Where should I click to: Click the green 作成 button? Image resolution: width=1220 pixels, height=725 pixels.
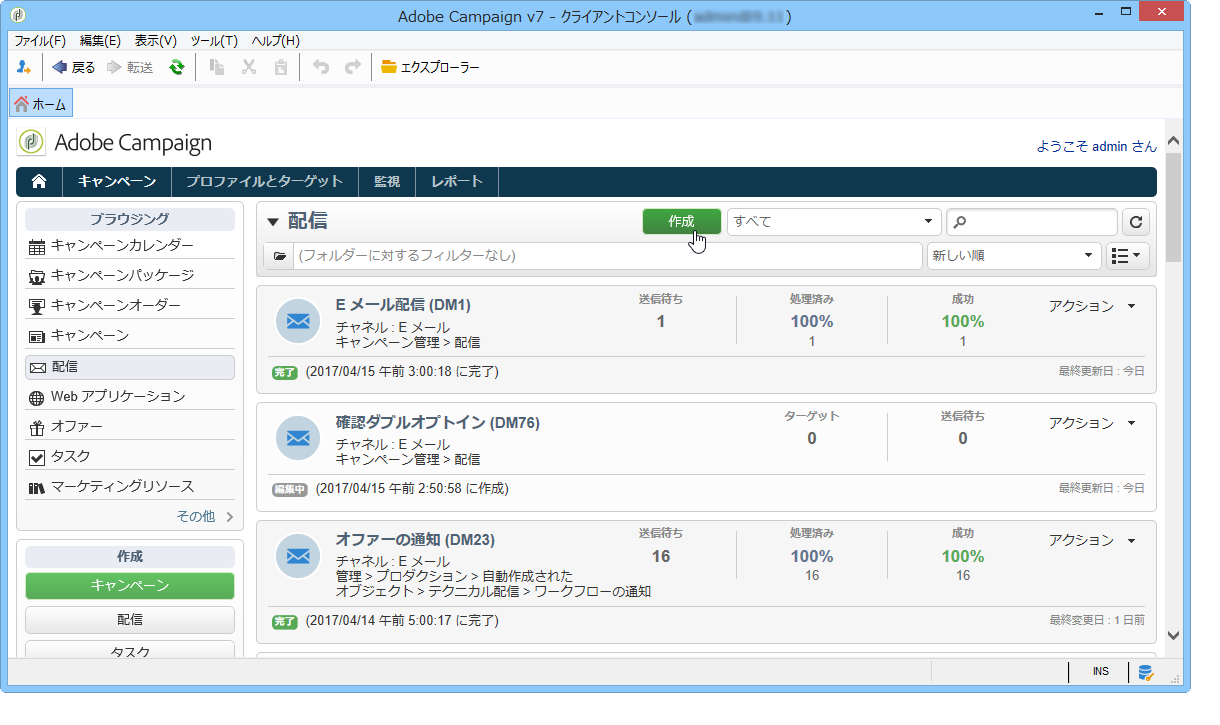coord(681,222)
